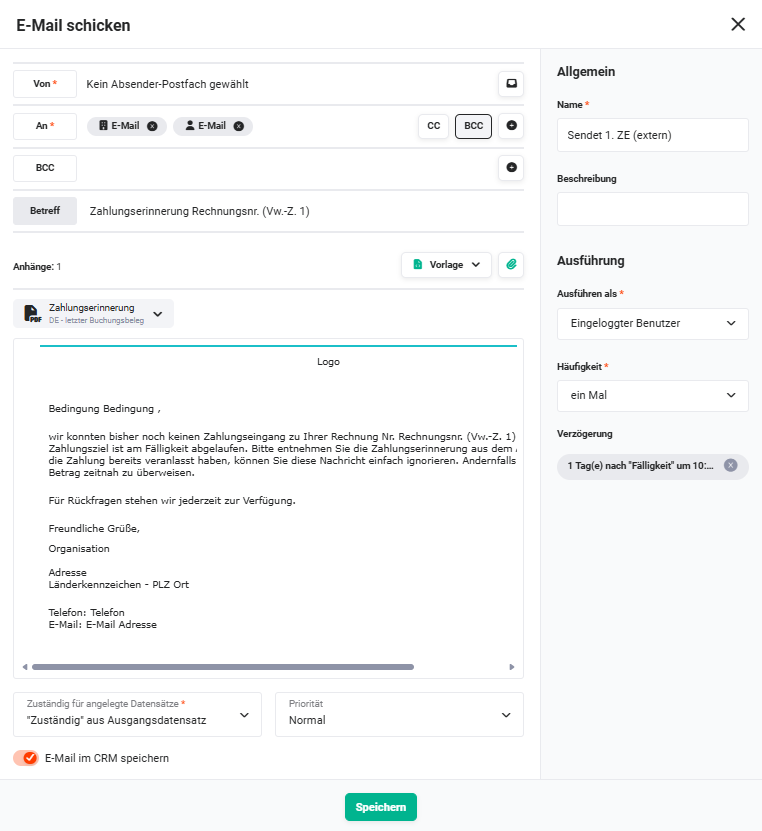Click 'Für Rückfragen stehen wir jederzeit' line
The width and height of the screenshot is (762, 831).
click(172, 500)
